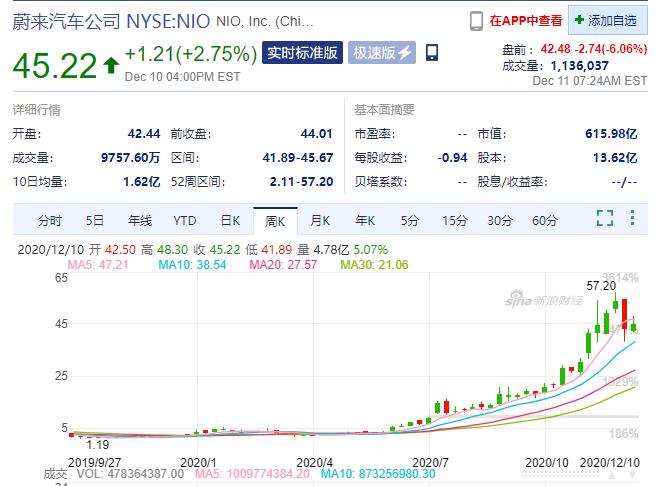Click the 每股收益 value -0.94

452,158
